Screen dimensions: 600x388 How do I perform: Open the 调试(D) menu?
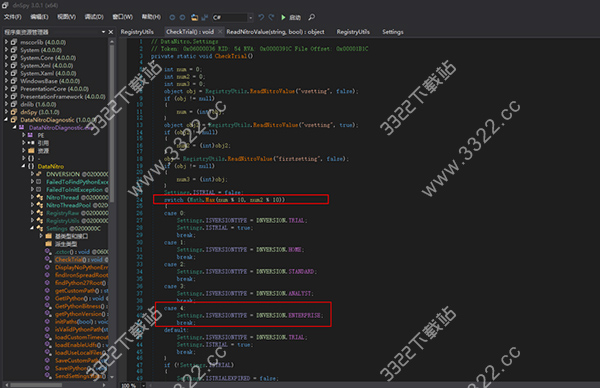point(94,17)
